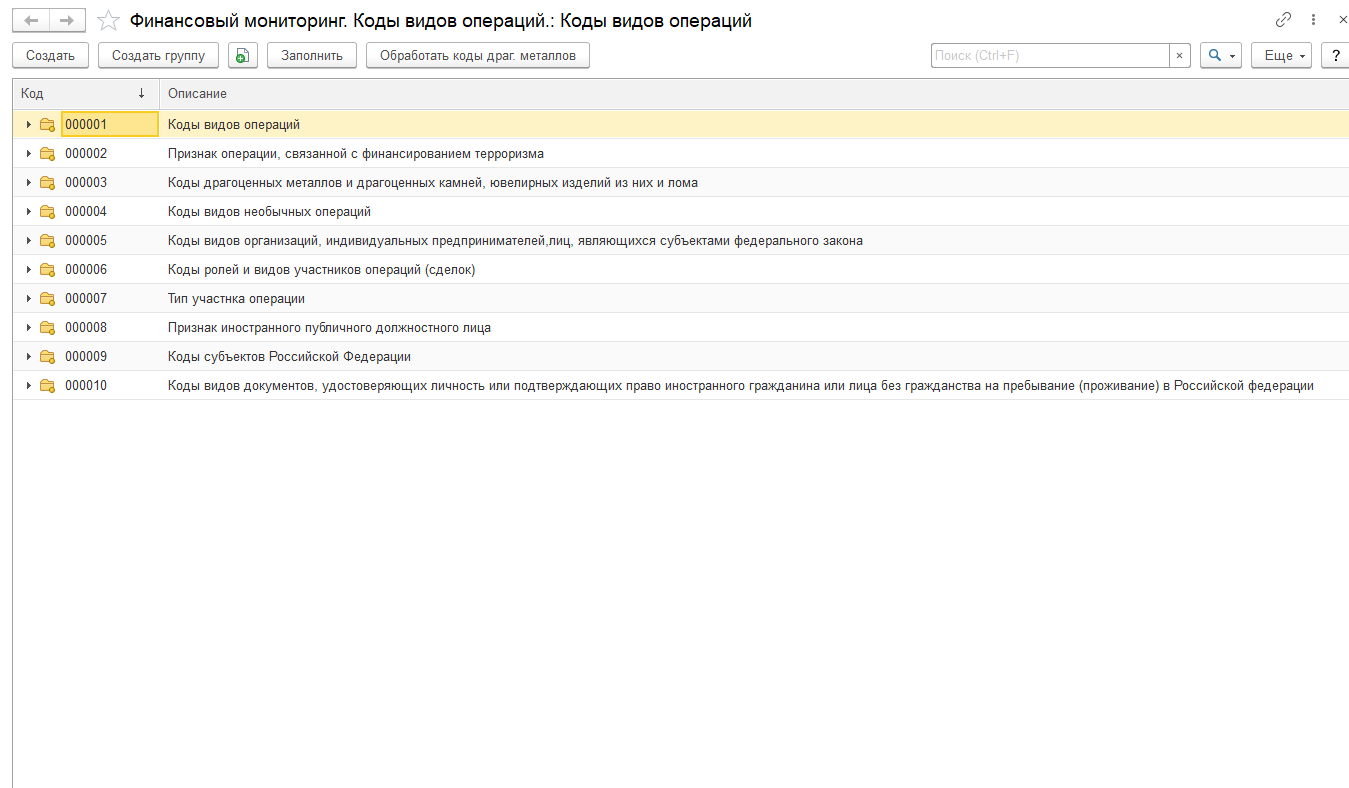Select row Признак иностранного публичного должностного лица
Image resolution: width=1349 pixels, height=788 pixels.
point(680,328)
